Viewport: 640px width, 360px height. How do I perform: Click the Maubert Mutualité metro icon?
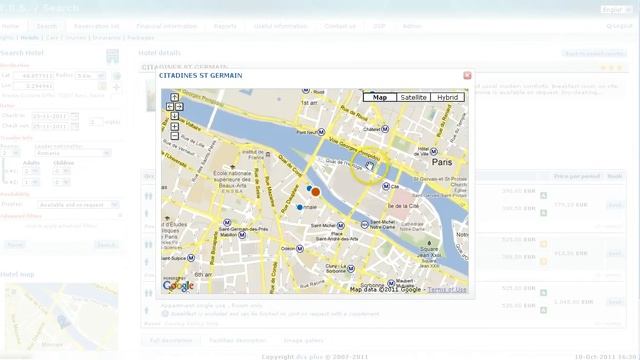tap(391, 283)
